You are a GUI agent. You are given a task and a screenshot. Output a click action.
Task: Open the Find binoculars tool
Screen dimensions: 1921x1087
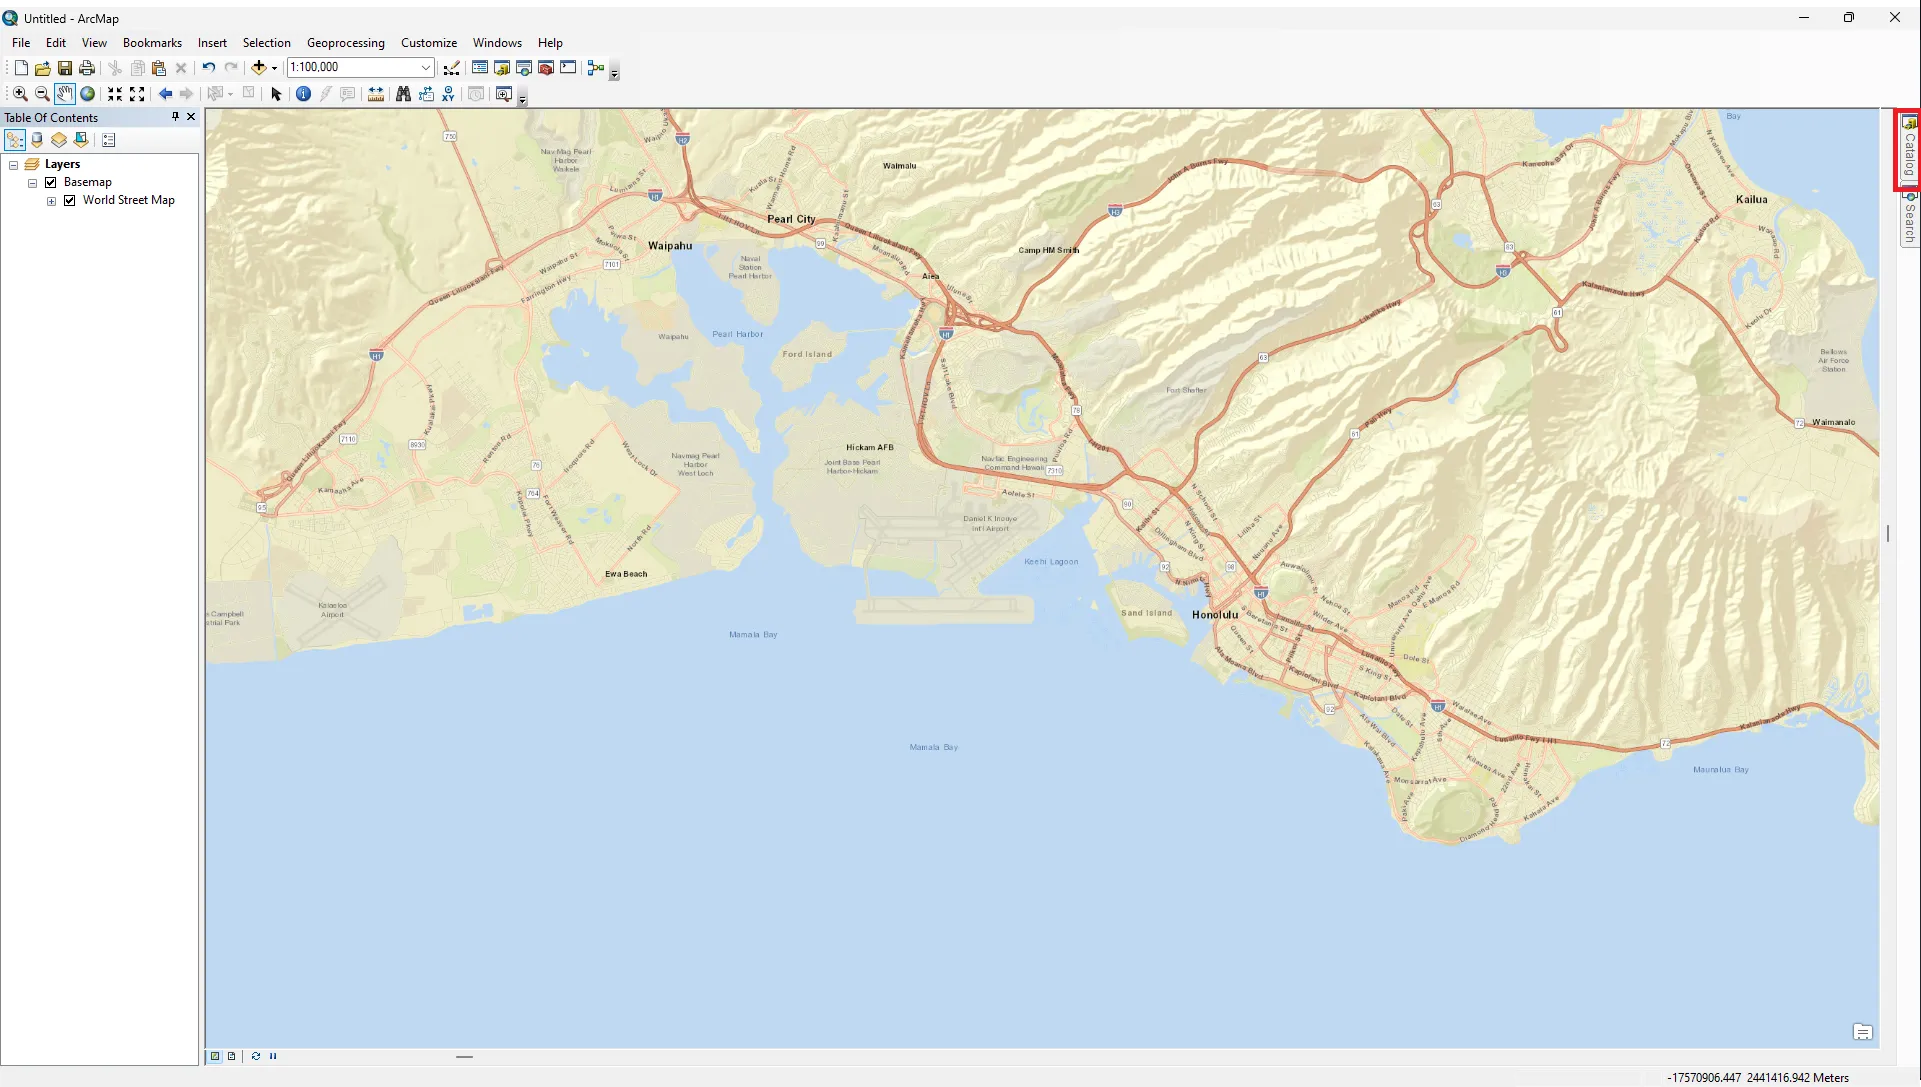point(403,94)
